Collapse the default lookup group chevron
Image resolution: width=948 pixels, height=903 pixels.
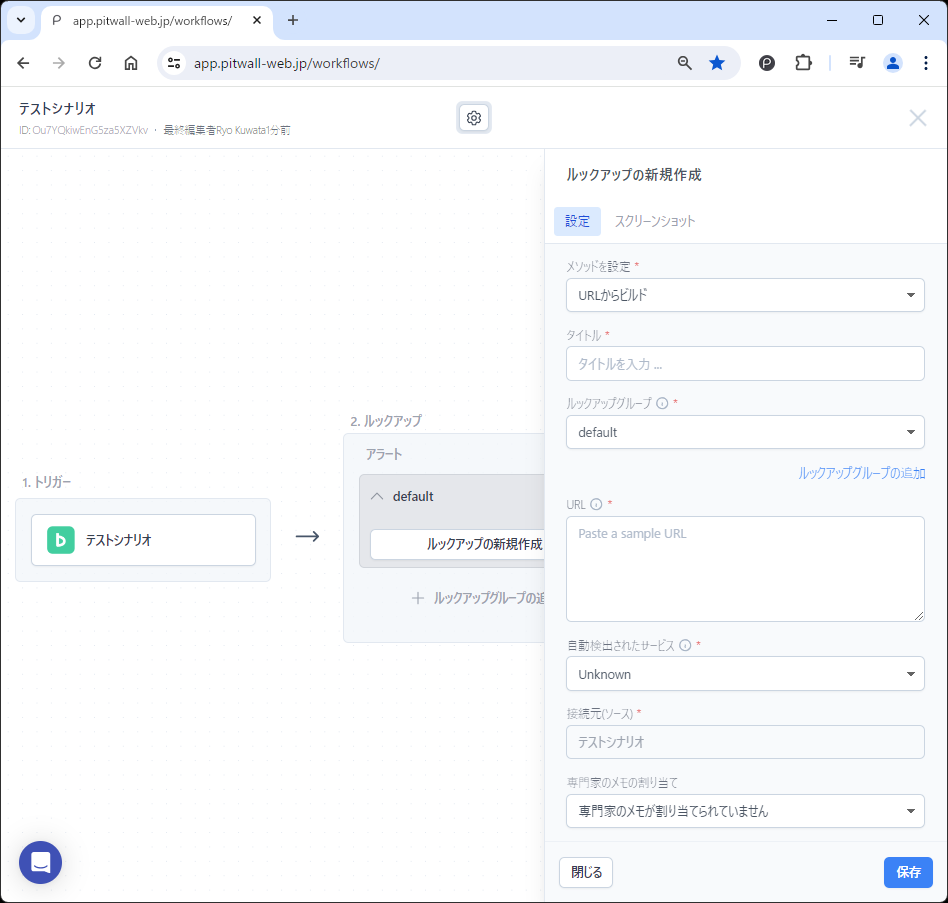(x=377, y=496)
